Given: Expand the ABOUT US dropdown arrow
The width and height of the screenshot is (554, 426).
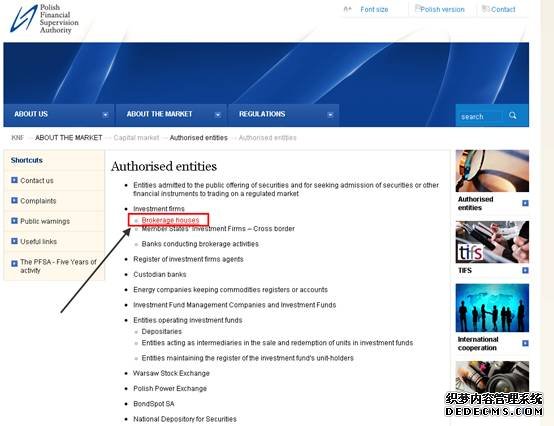Looking at the screenshot, I should [x=105, y=115].
